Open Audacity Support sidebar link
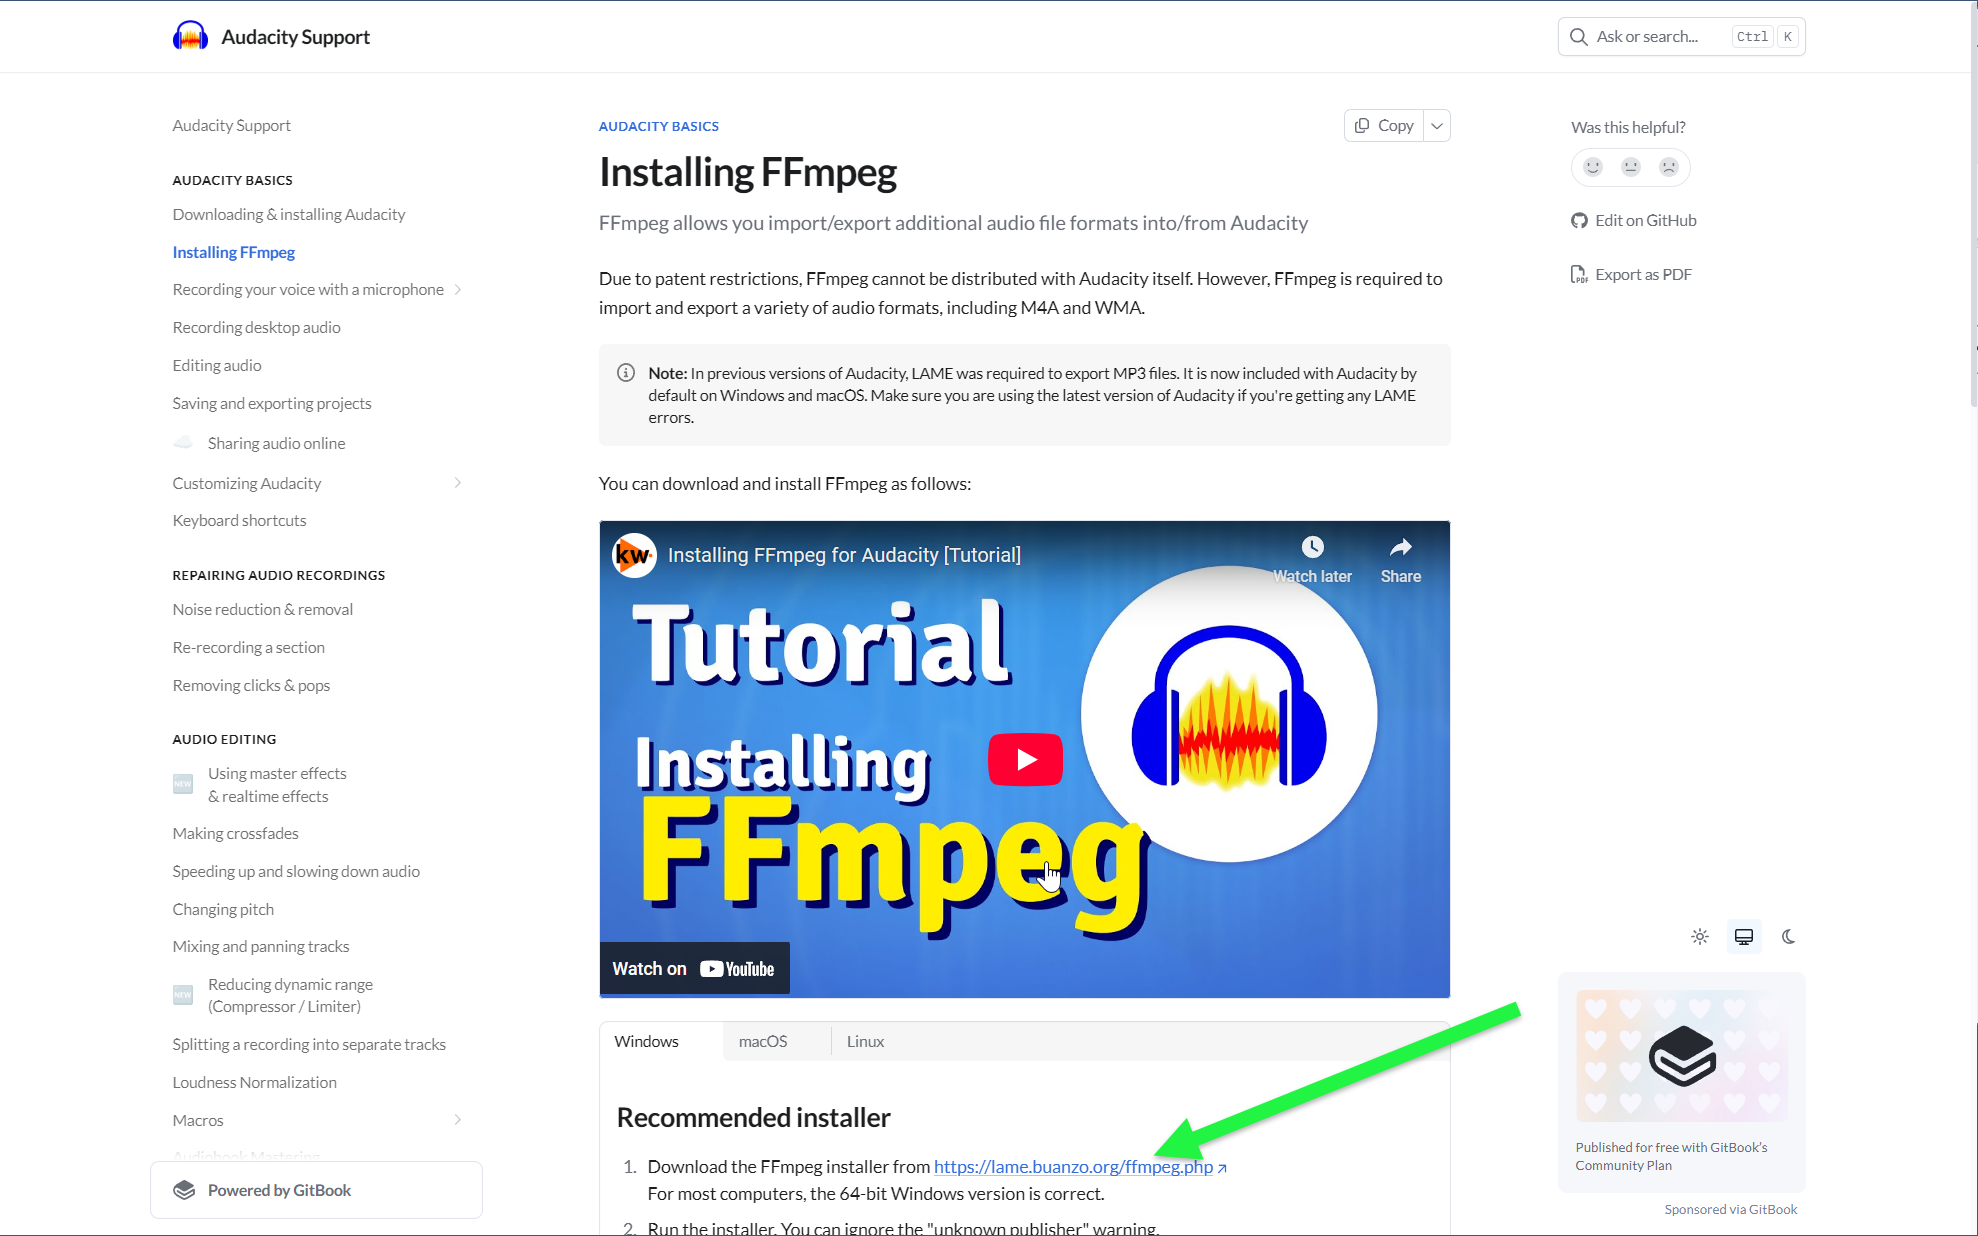The image size is (1978, 1236). (x=231, y=126)
